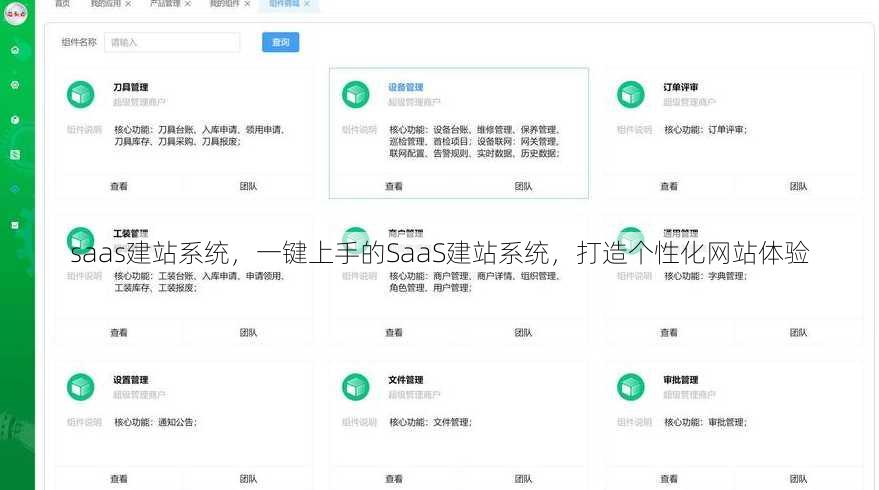The image size is (879, 490).
Task: Click the 组件名称 label
Action: tap(79, 43)
